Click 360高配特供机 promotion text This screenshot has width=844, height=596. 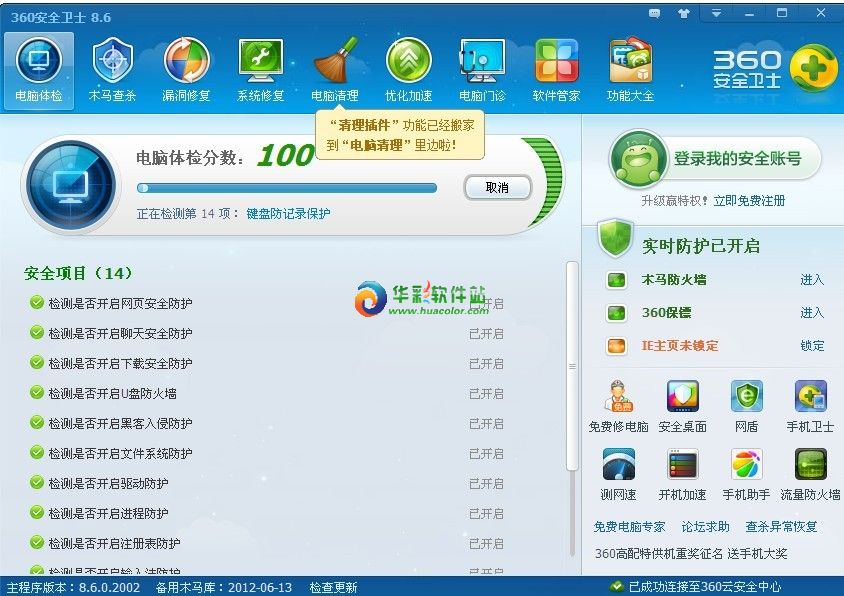[x=691, y=553]
